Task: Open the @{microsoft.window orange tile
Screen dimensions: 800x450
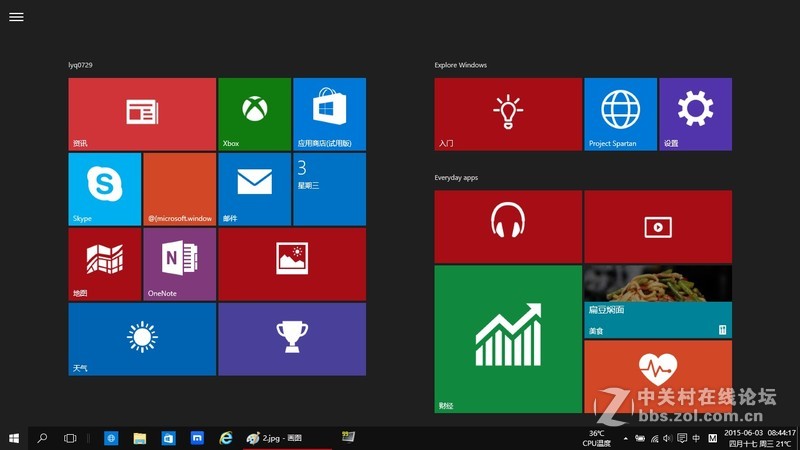Action: (180, 189)
